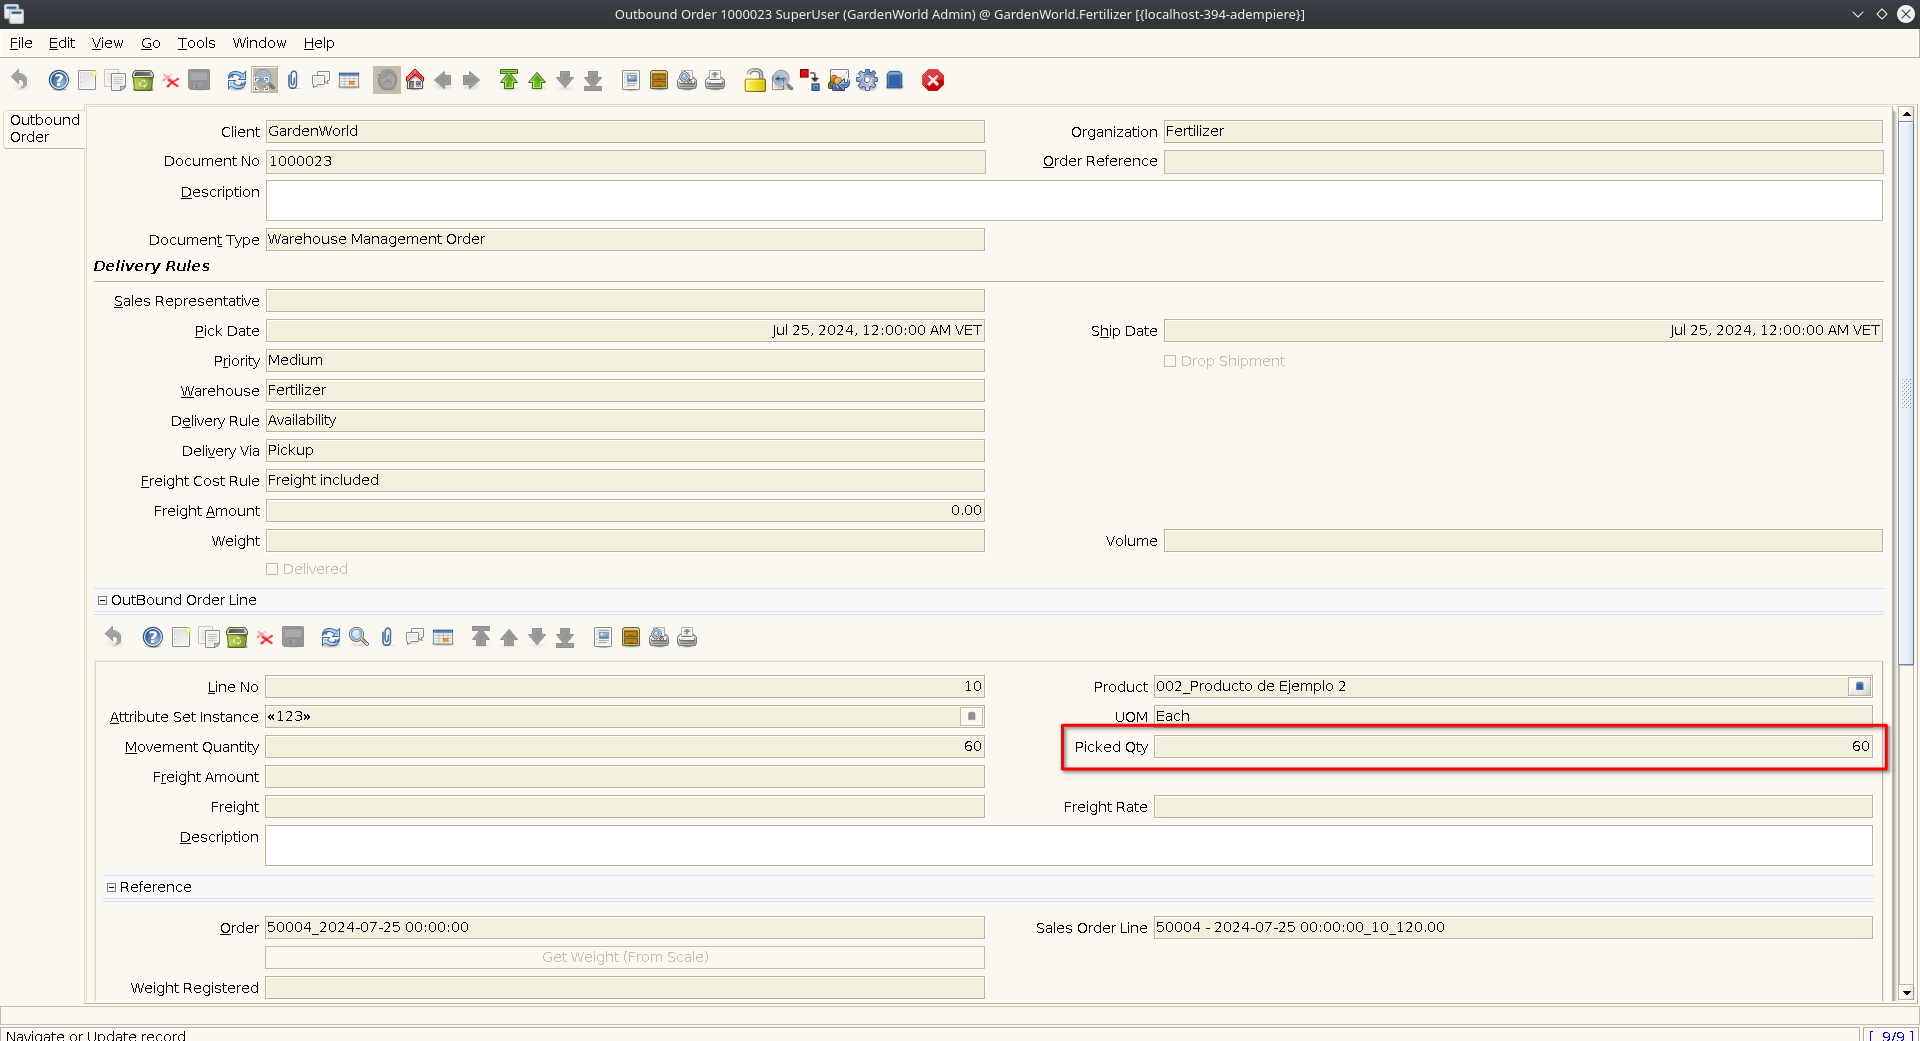Open Help from the main toolbar

coord(59,80)
